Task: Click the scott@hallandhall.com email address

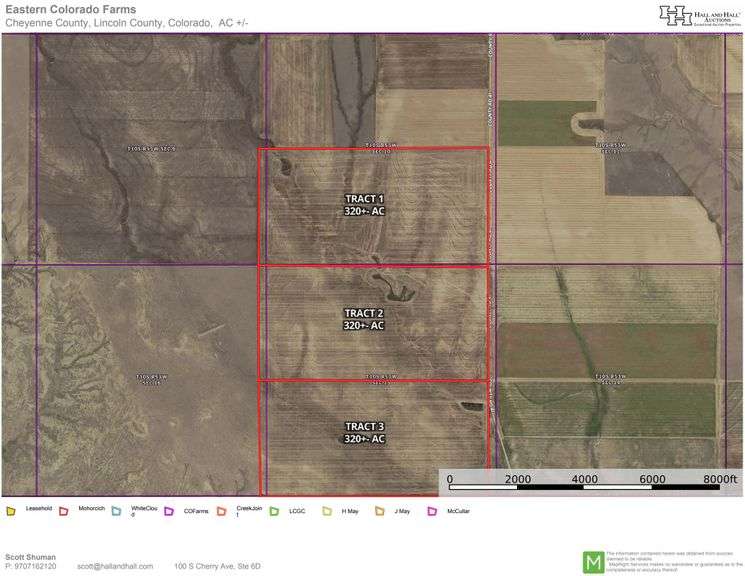Action: pyautogui.click(x=116, y=566)
